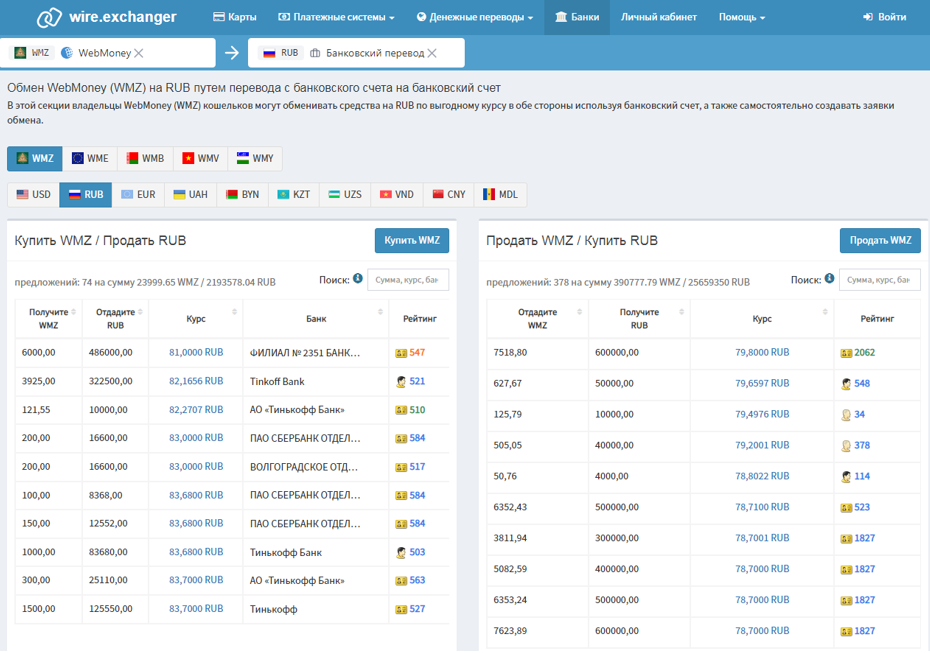Screen dimensions: 930x653
Task: Select the WMY currency tab
Action: click(255, 158)
